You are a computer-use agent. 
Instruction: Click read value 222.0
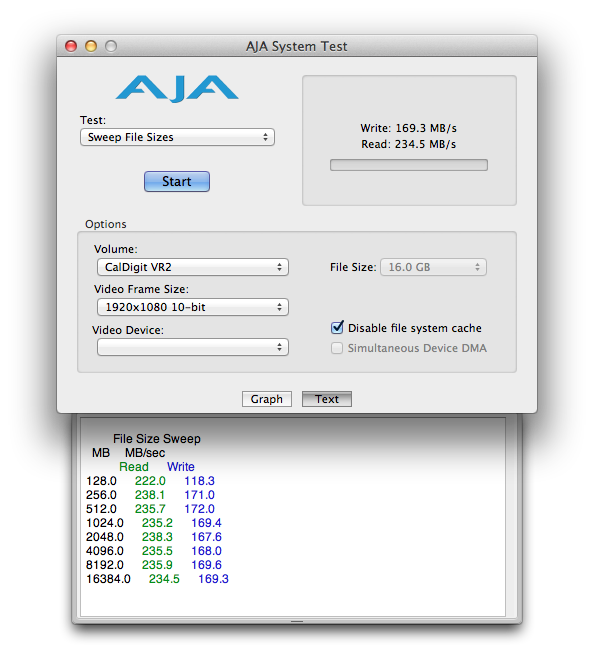coord(150,481)
